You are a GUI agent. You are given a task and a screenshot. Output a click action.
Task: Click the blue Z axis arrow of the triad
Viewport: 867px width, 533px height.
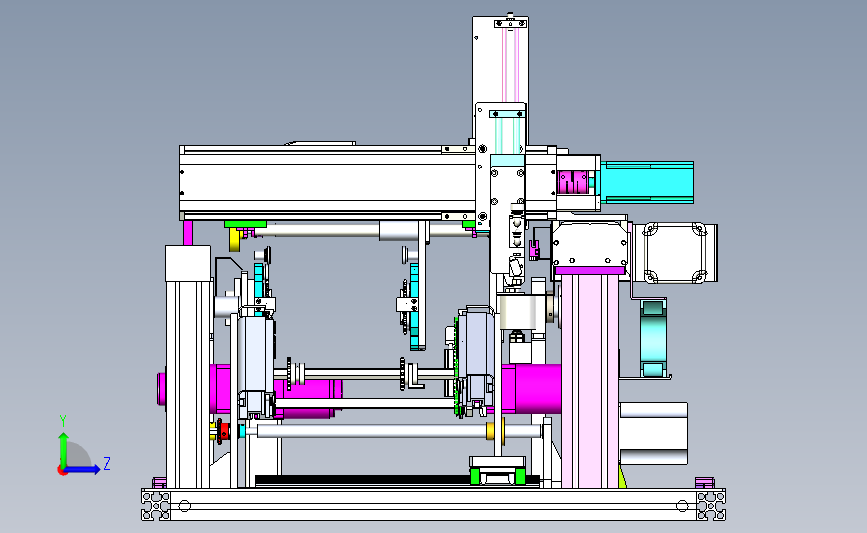[x=84, y=470]
